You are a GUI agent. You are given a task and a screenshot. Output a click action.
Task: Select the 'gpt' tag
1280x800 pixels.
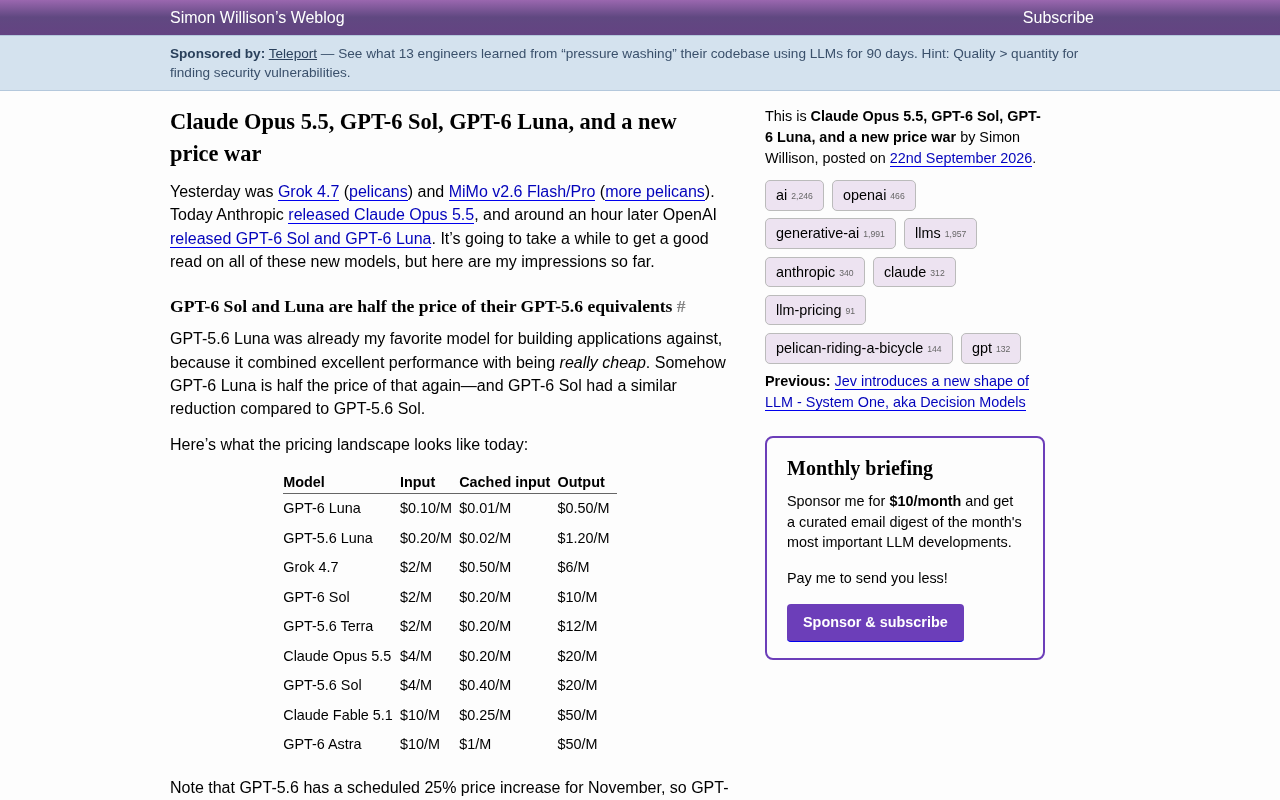991,348
